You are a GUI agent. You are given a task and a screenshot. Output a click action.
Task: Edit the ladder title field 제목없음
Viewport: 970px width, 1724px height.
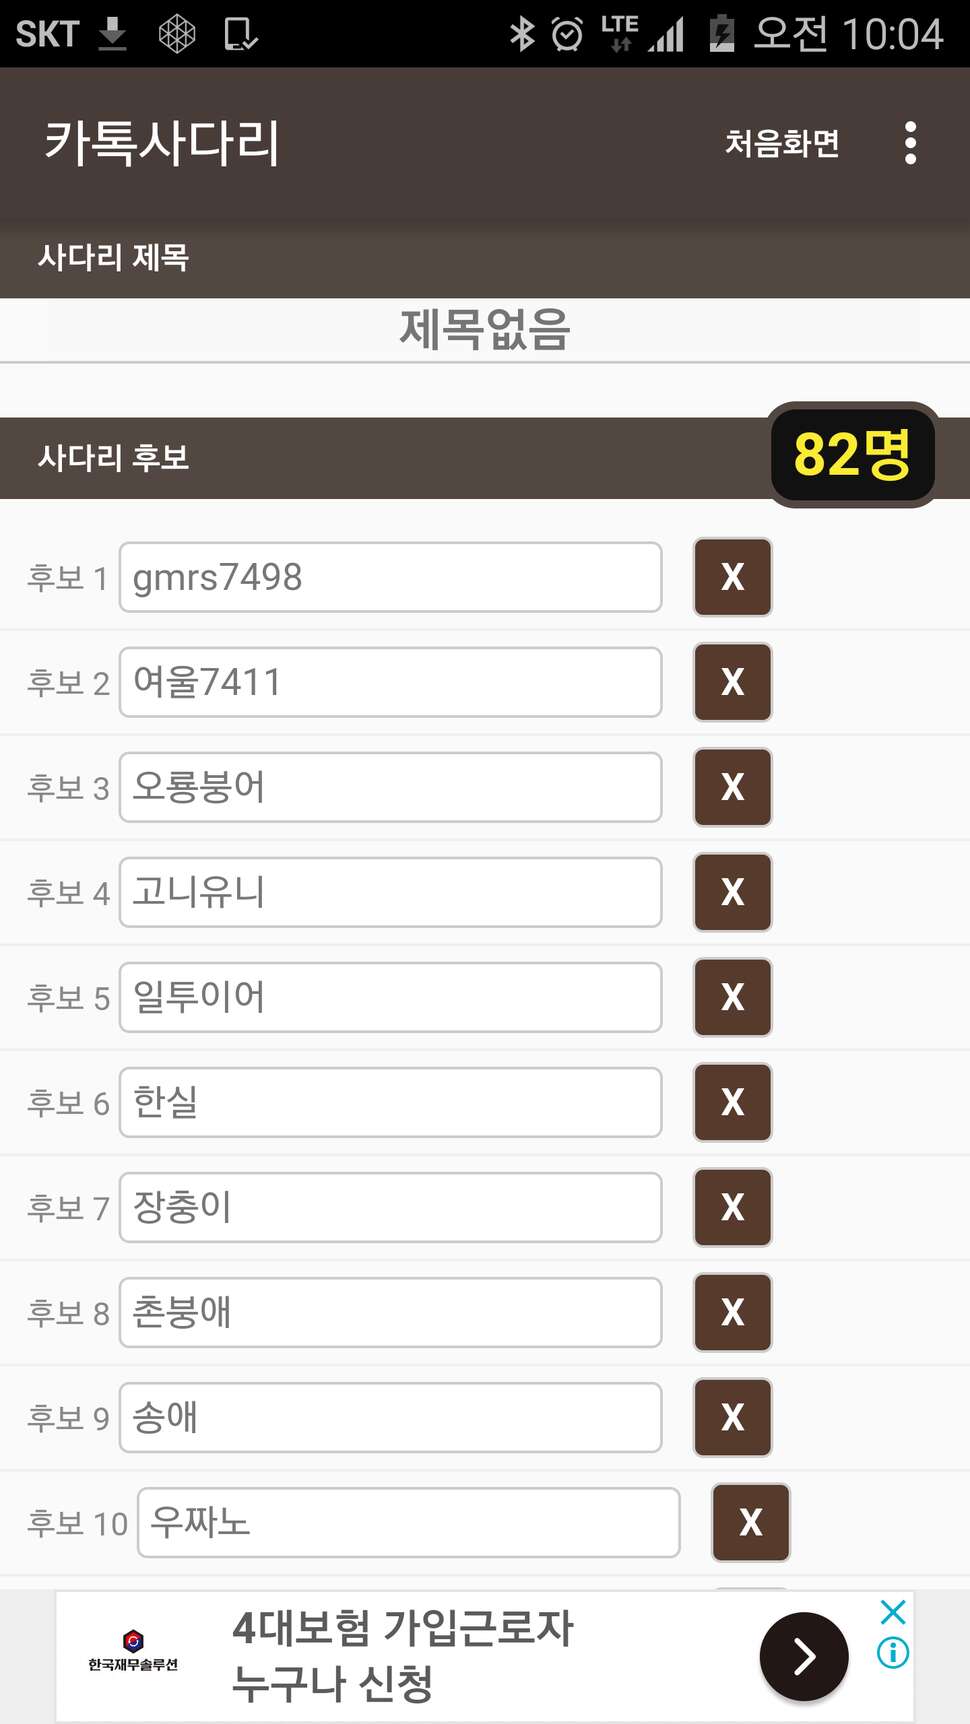[x=485, y=330]
